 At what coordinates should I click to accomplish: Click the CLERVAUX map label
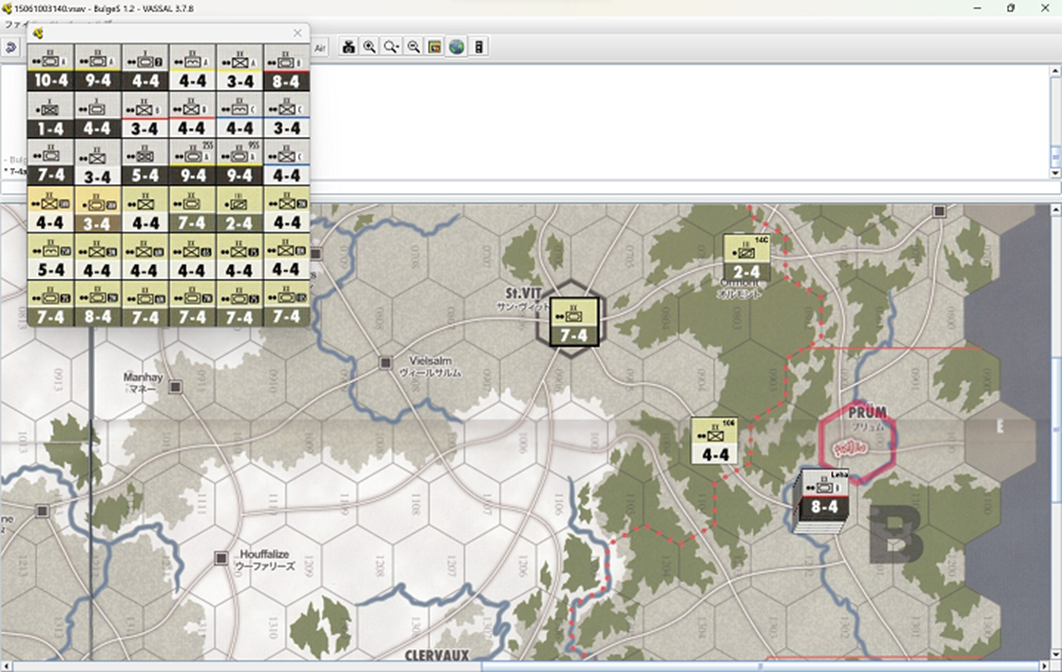437,655
